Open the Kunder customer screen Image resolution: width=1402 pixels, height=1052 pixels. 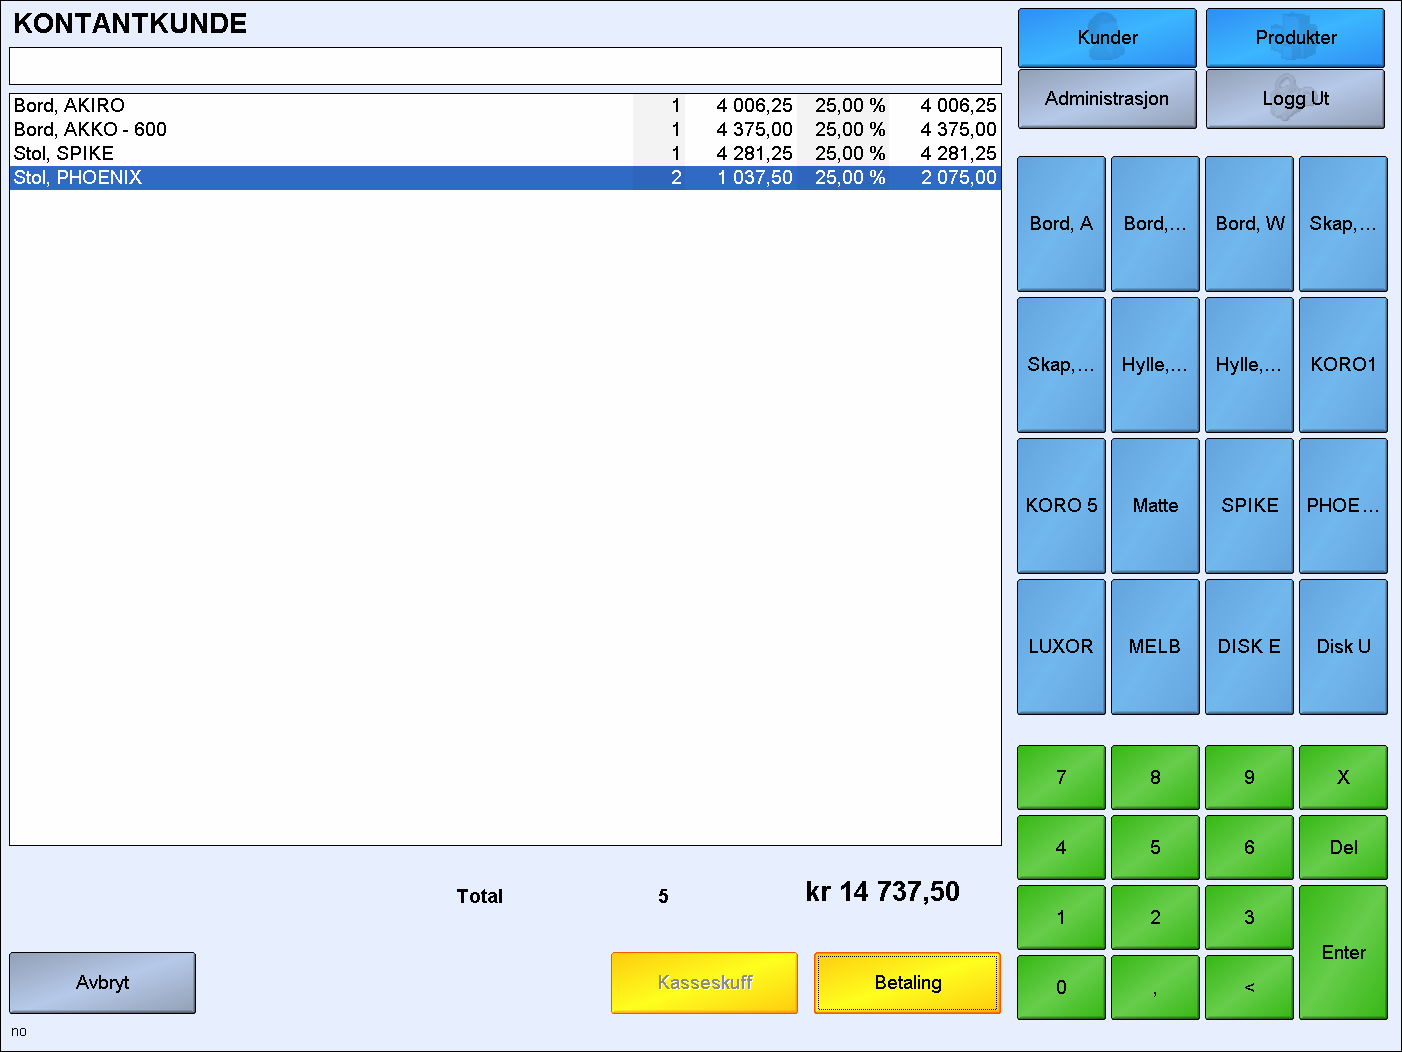pos(1107,38)
